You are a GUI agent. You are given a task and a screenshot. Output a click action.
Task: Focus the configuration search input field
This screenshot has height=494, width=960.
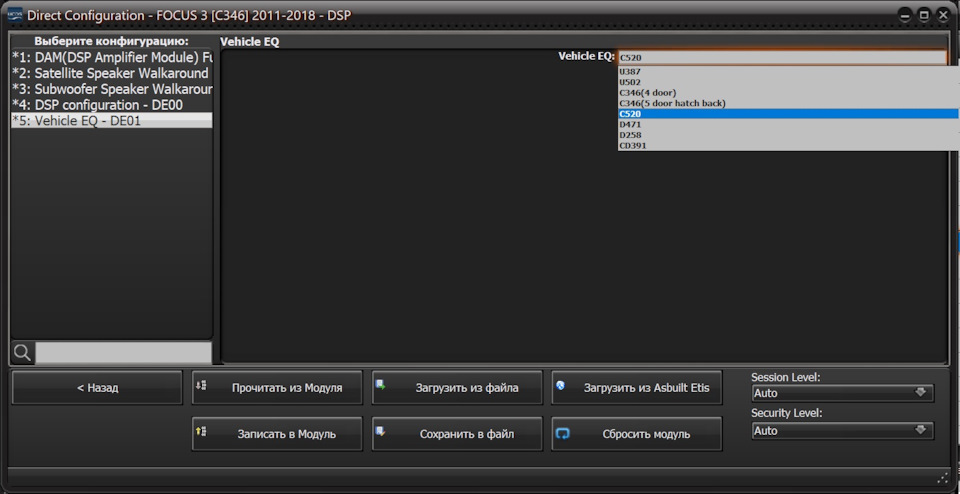(124, 353)
